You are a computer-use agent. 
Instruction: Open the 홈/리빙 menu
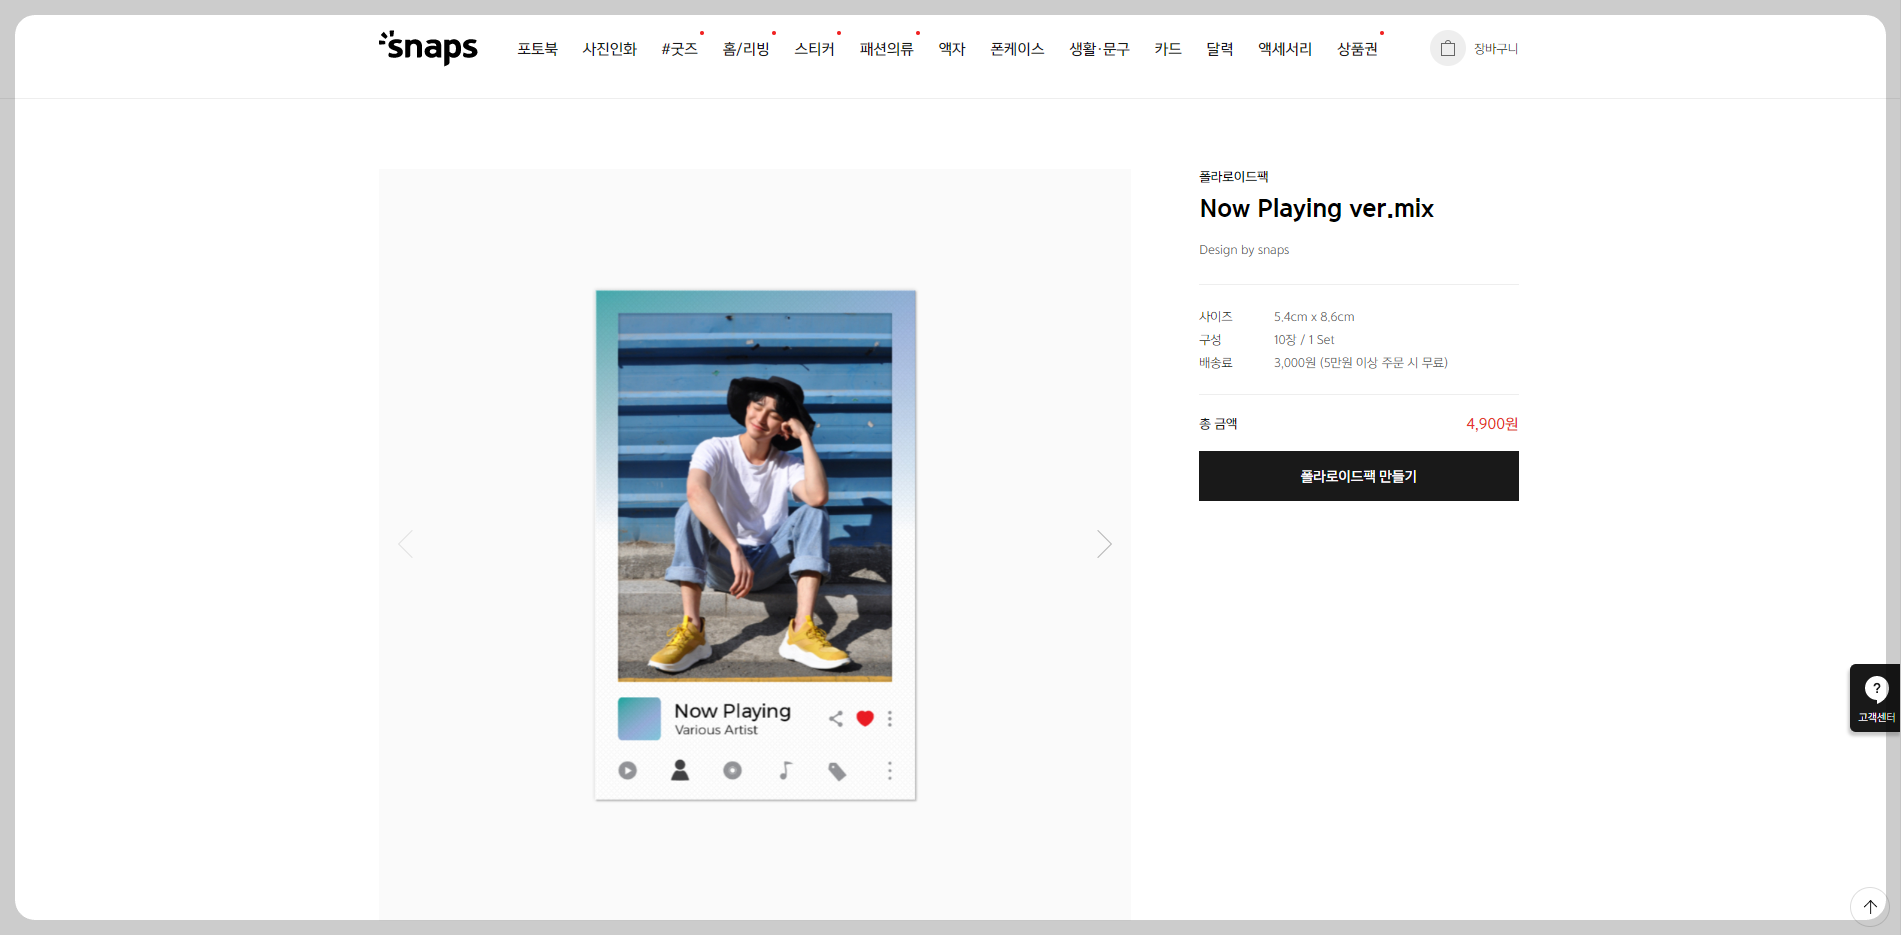[x=746, y=49]
